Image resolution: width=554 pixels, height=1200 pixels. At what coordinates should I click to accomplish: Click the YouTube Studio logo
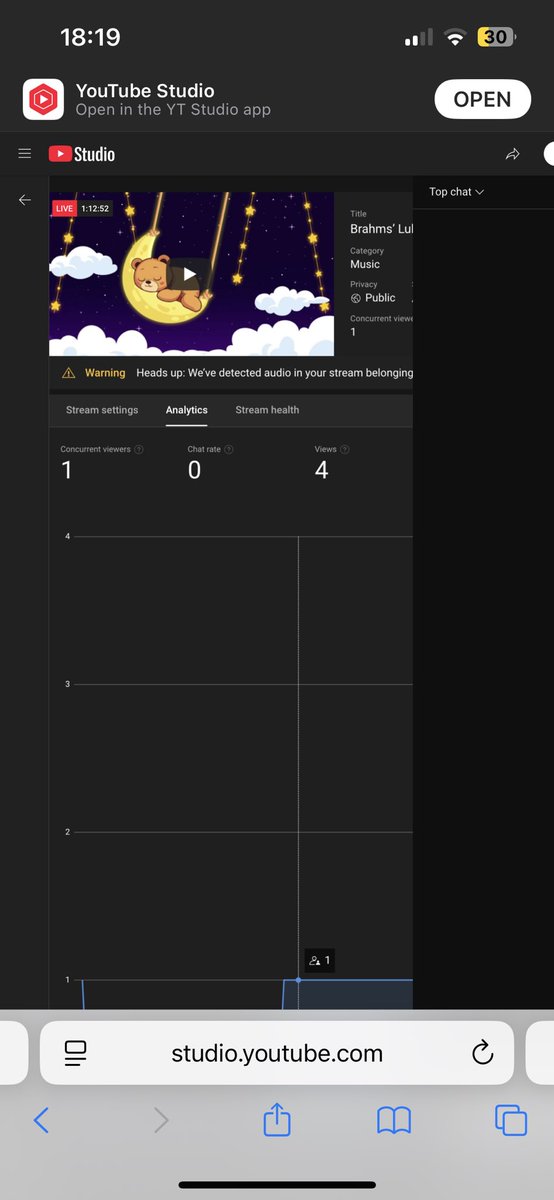tap(82, 154)
